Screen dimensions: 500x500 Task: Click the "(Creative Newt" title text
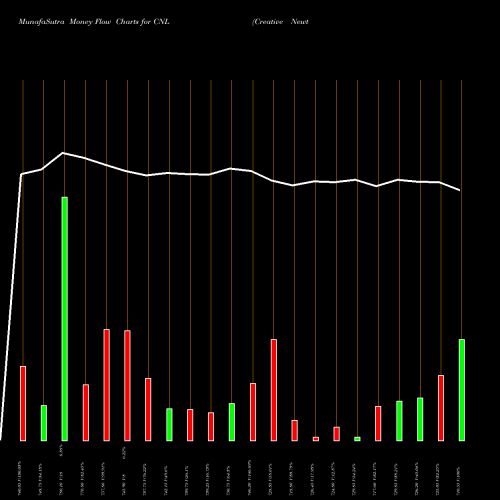(x=280, y=22)
